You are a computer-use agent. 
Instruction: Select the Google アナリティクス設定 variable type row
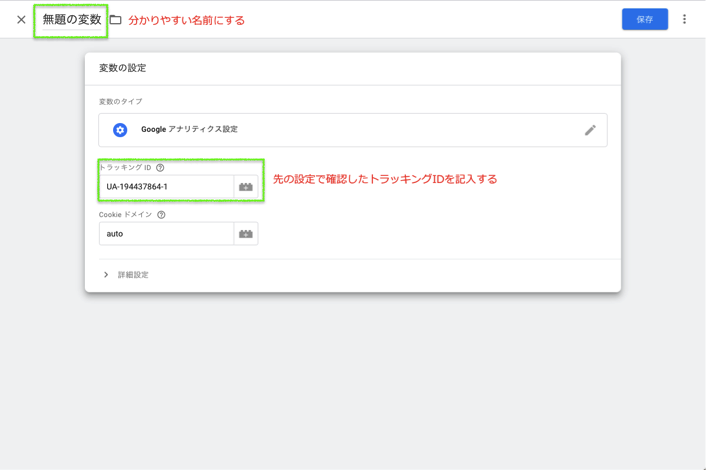point(353,130)
